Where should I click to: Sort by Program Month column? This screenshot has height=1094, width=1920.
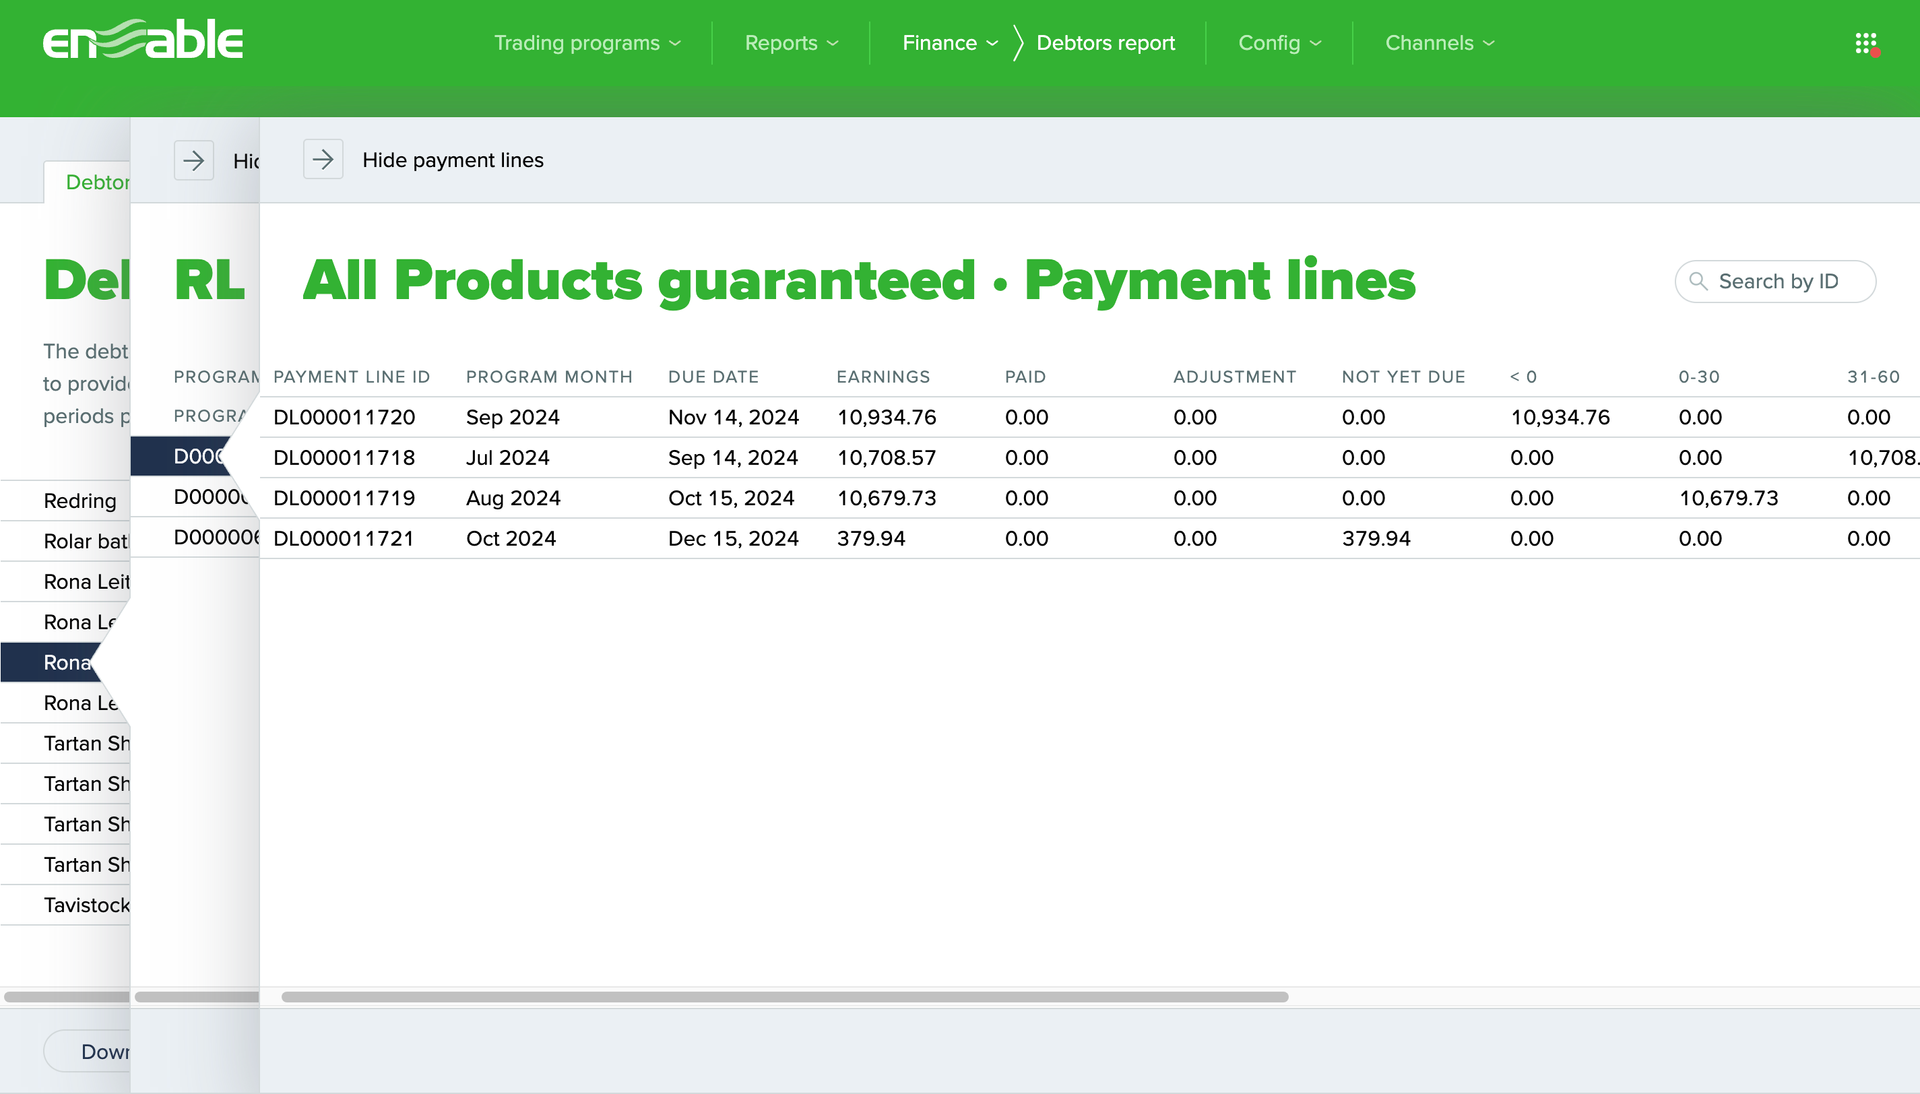click(549, 377)
